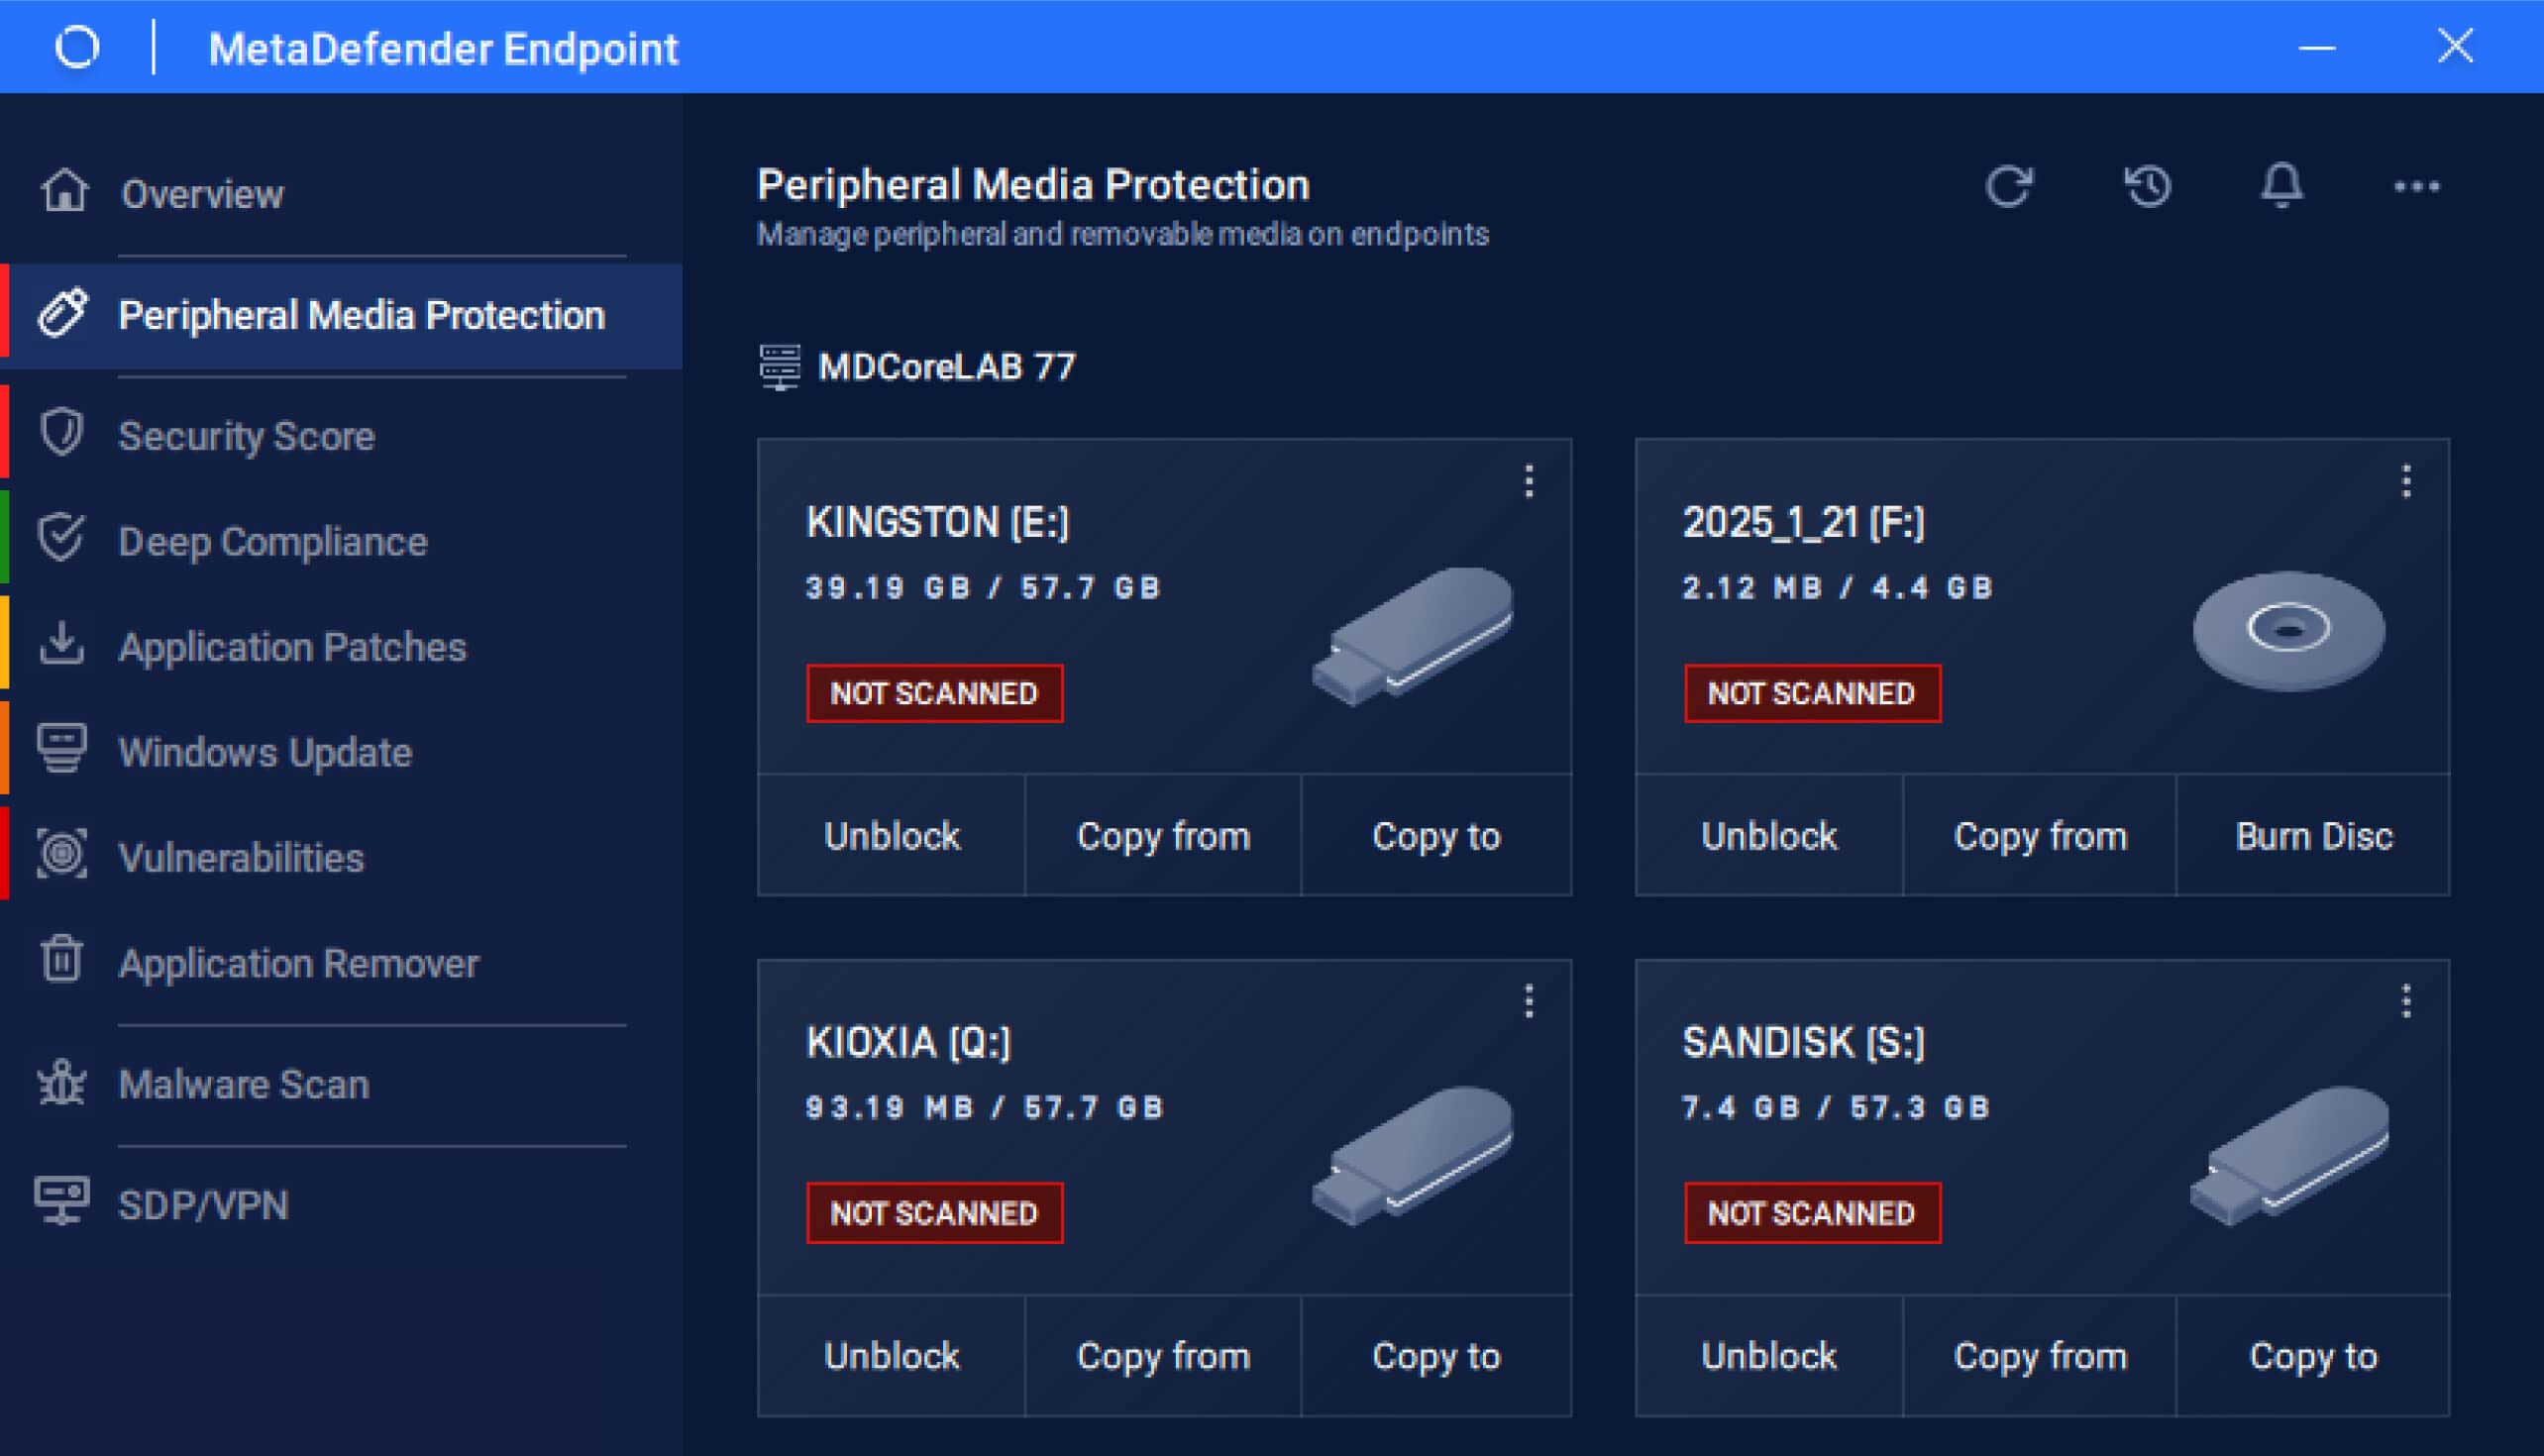The height and width of the screenshot is (1456, 2544).
Task: Open the history clock icon
Action: click(x=2147, y=186)
